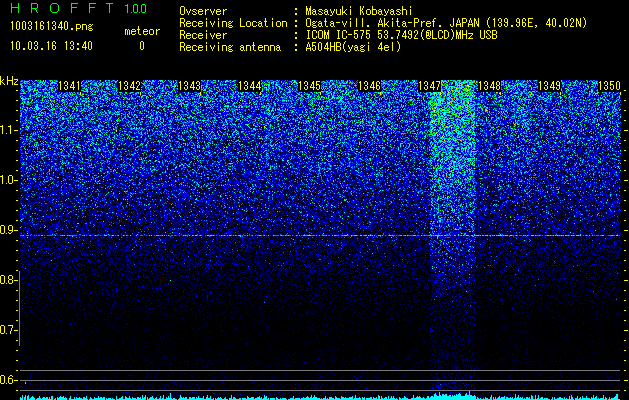Click the 1343 time marker label

coord(189,86)
